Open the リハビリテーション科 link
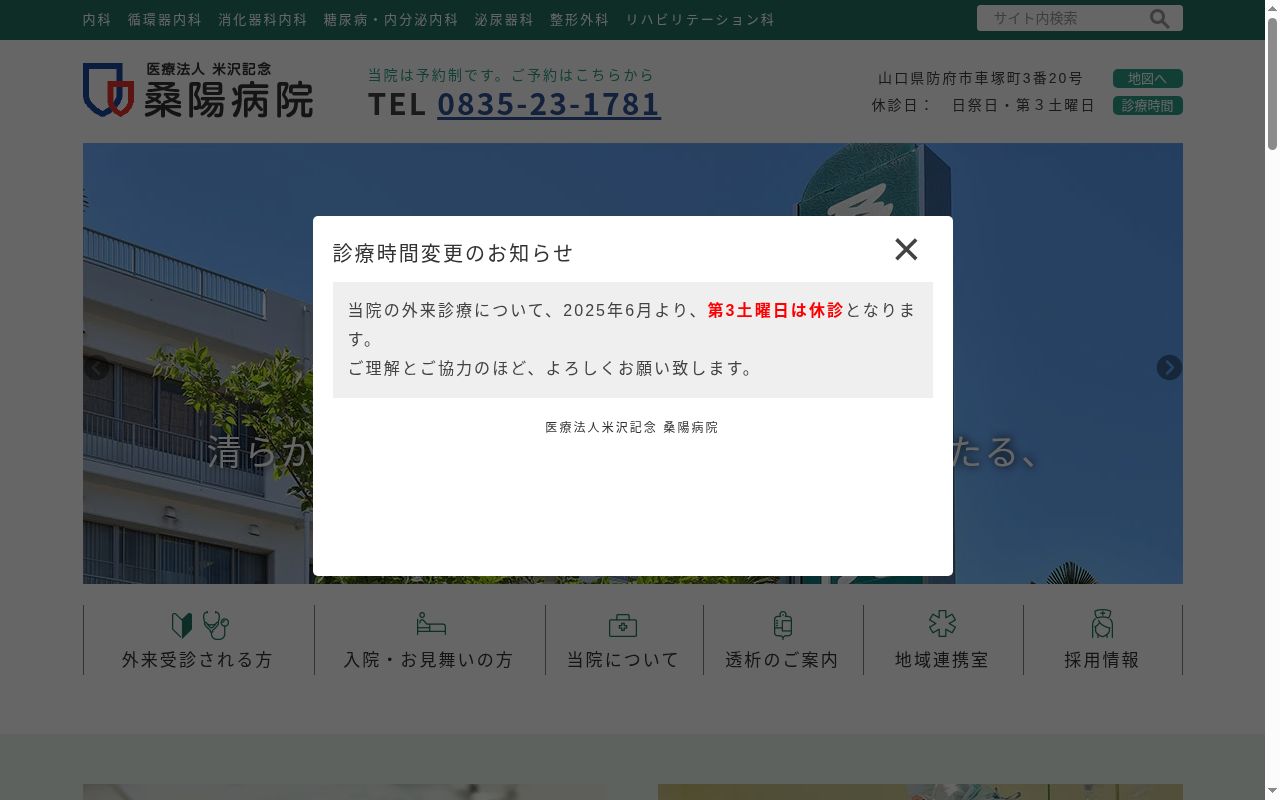 [x=700, y=19]
